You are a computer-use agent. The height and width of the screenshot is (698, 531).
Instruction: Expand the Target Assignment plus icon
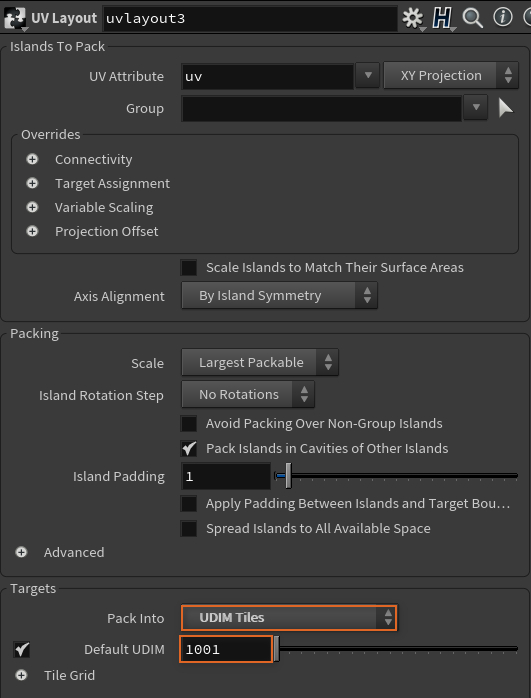[32, 183]
